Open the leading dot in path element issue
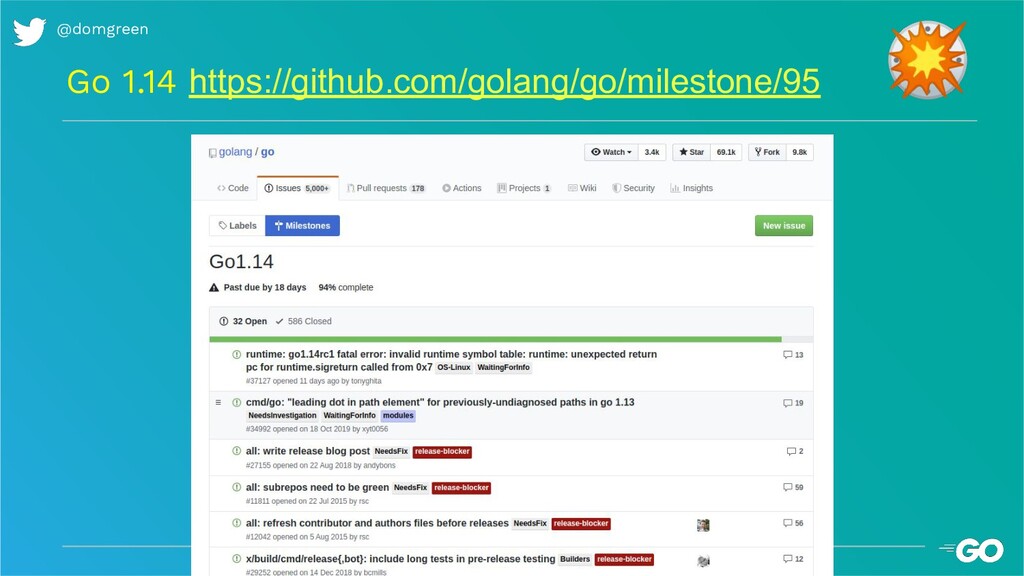 click(x=440, y=402)
